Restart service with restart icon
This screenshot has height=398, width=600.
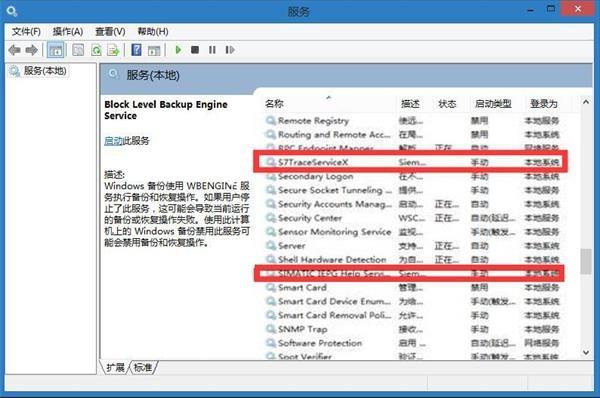click(x=230, y=50)
